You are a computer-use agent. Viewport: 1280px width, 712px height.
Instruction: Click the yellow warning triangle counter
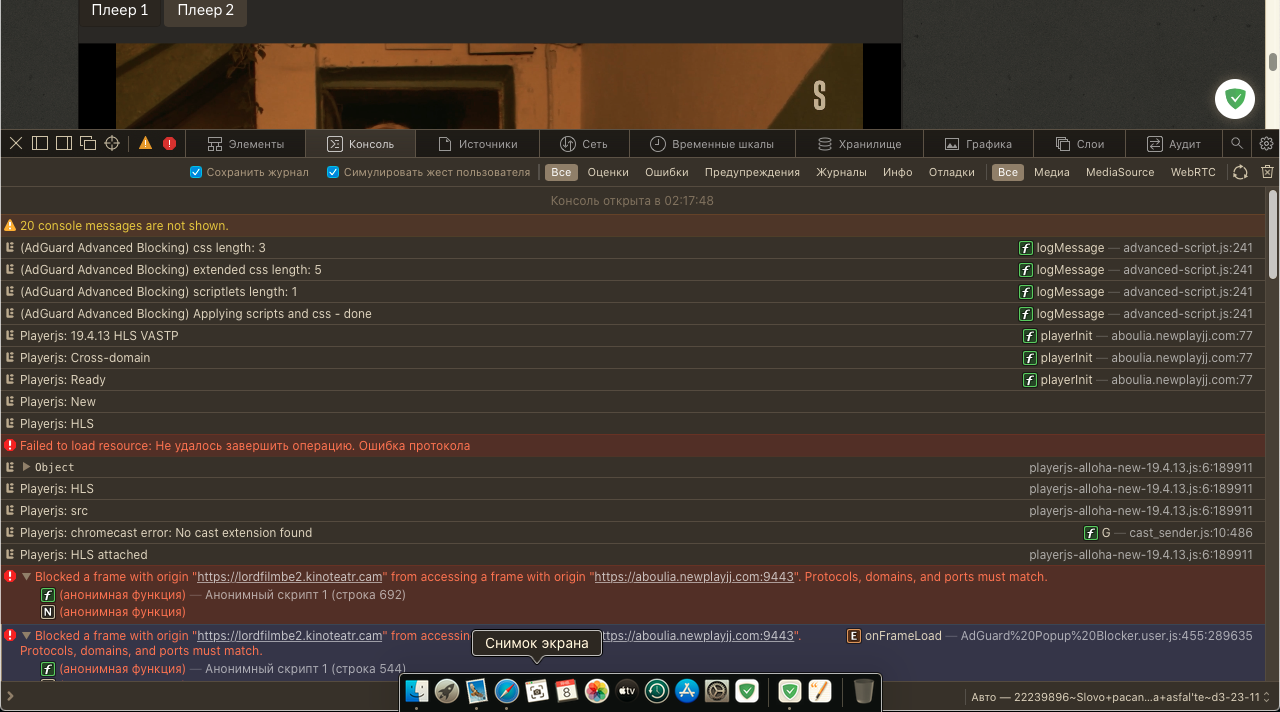[143, 143]
